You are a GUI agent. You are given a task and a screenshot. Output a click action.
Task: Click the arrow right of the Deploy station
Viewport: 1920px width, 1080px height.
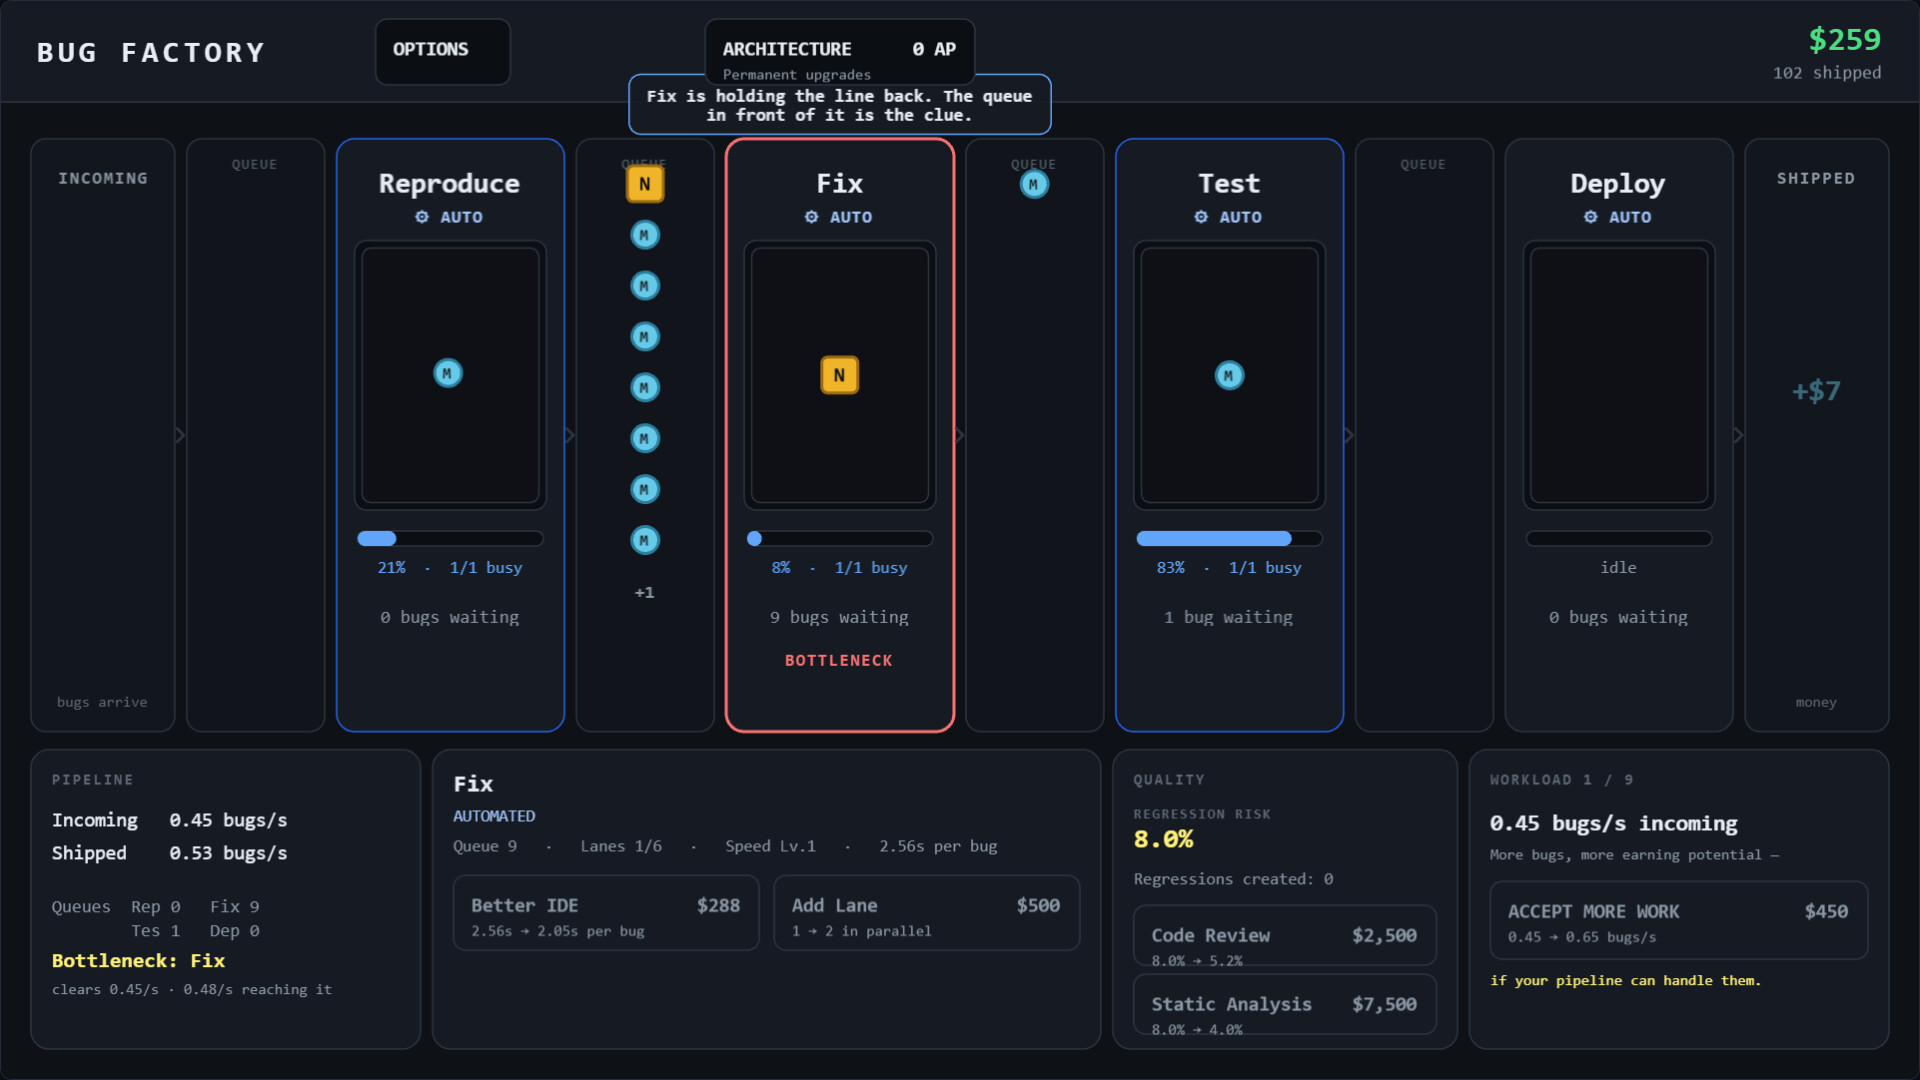[x=1738, y=435]
